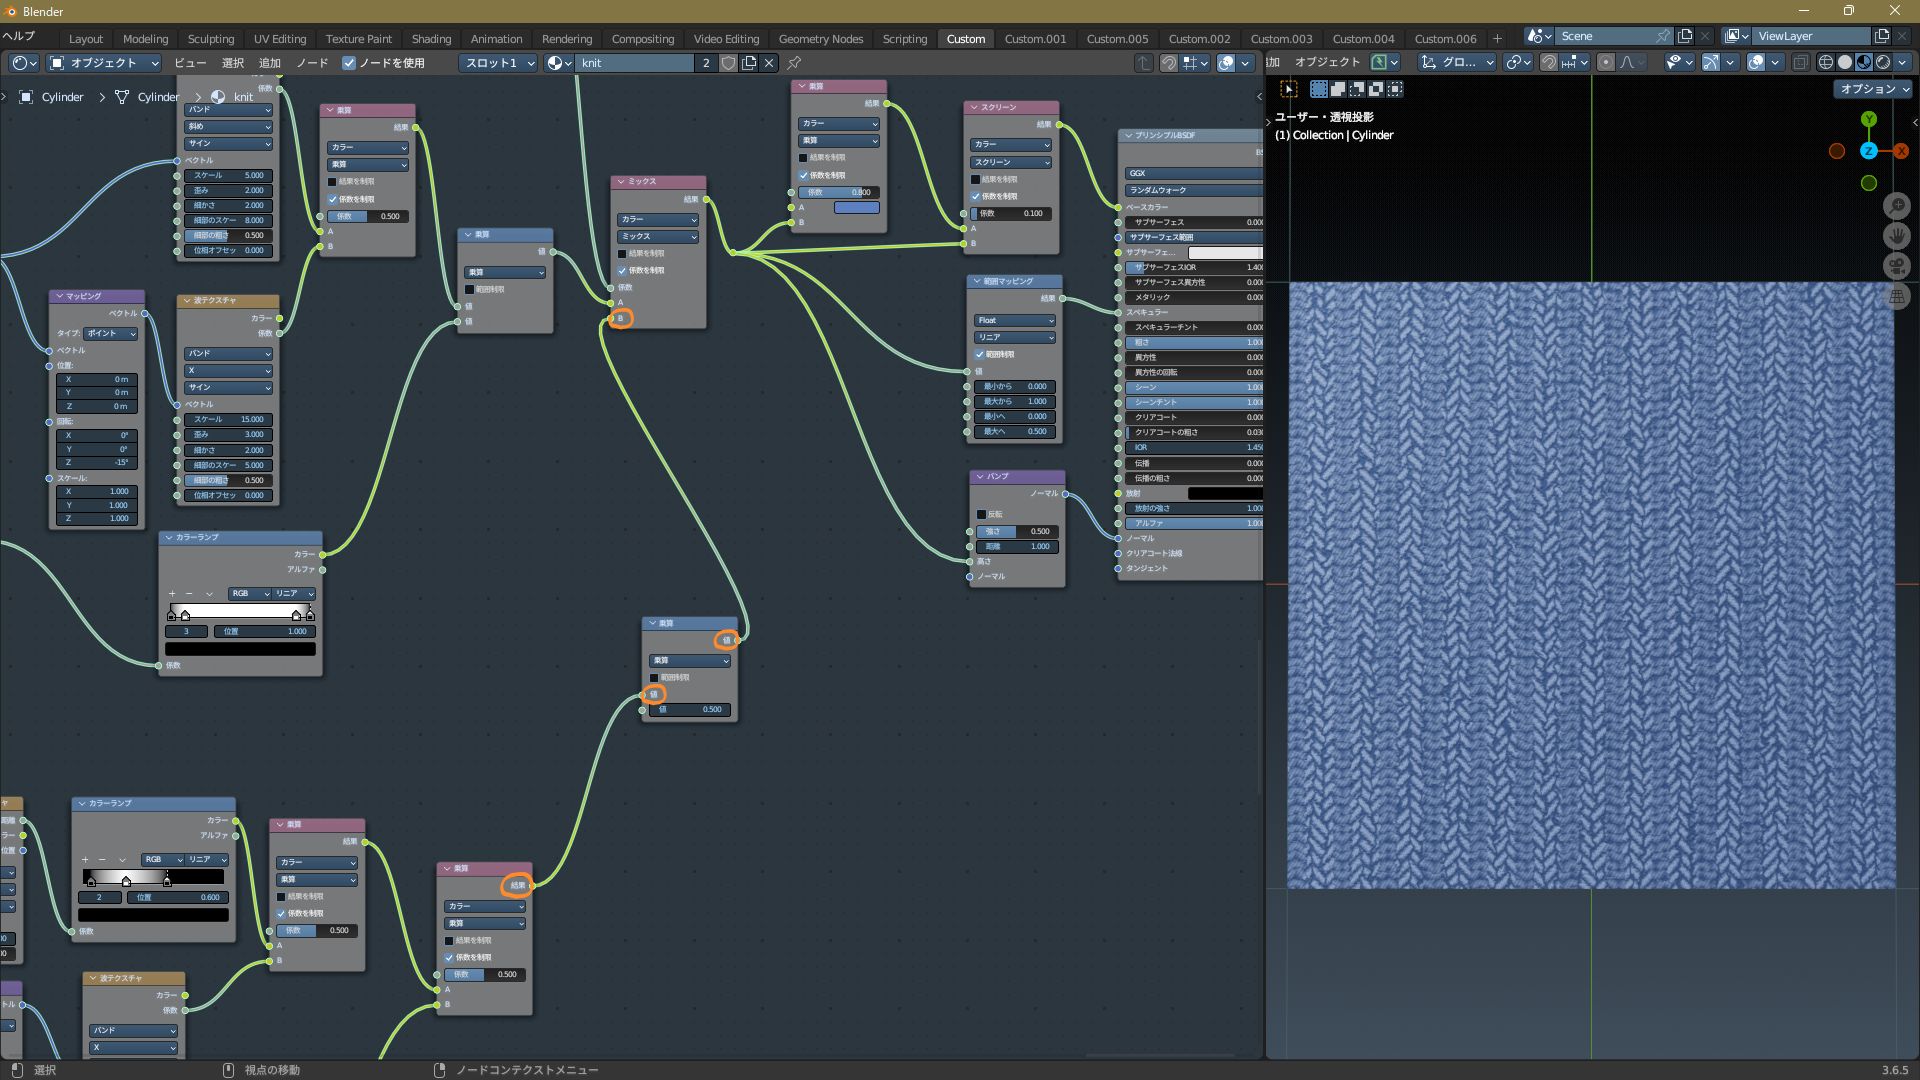Image resolution: width=1920 pixels, height=1080 pixels.
Task: Uncheck the ノードを使用 checkbox
Action: point(349,62)
